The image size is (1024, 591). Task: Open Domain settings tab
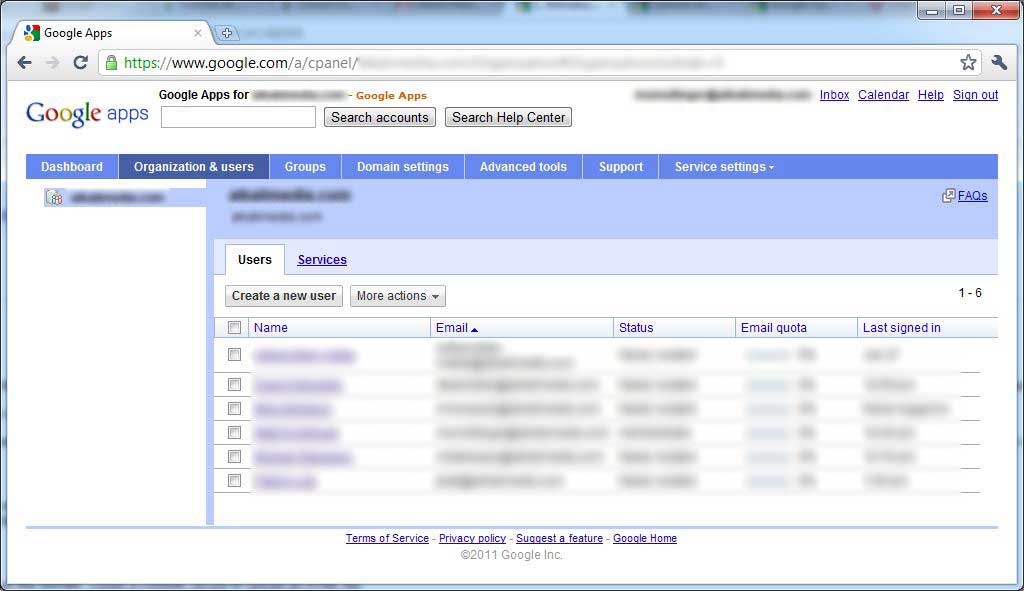point(403,167)
